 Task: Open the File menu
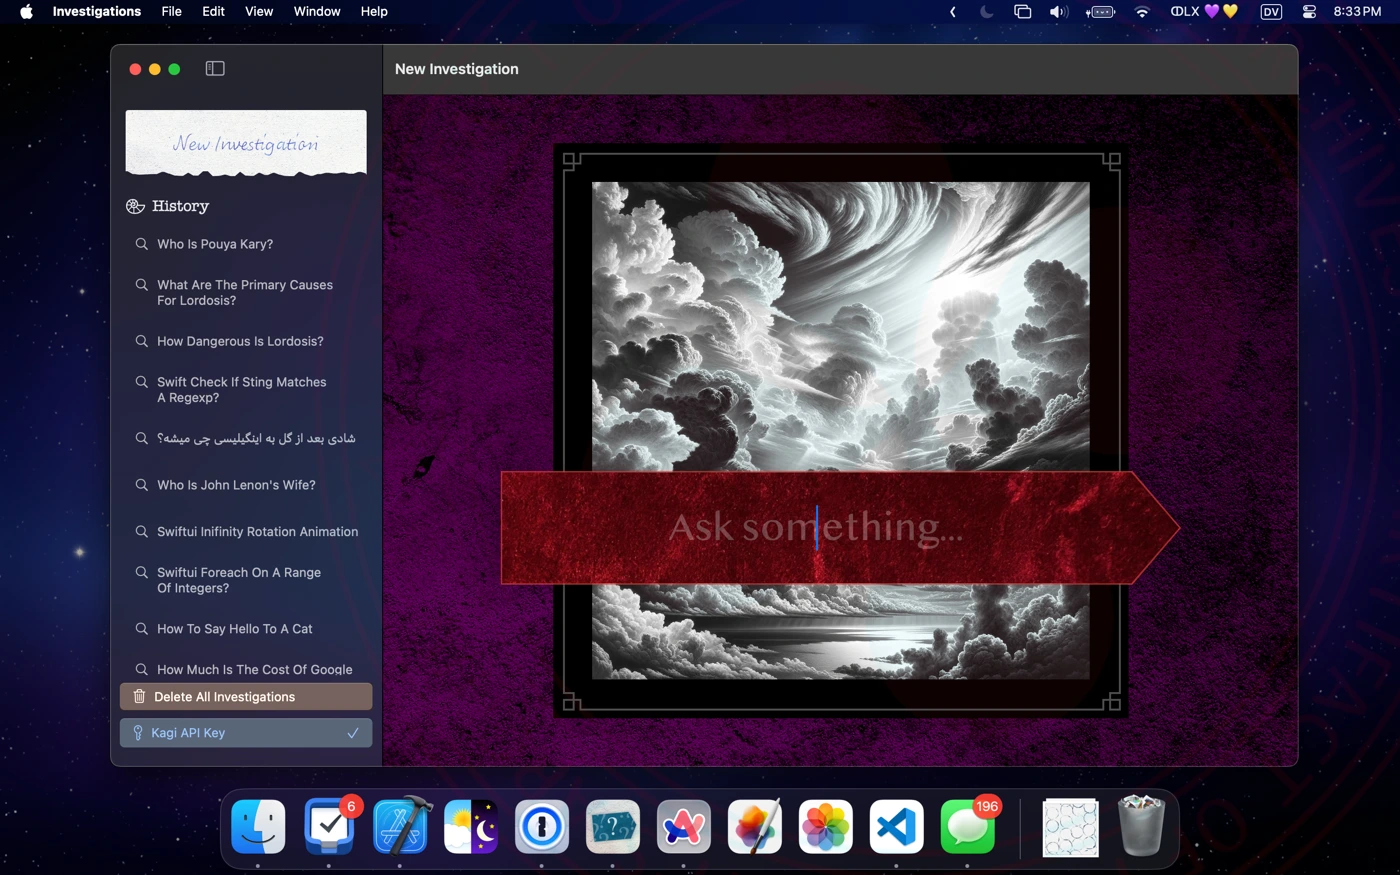tap(171, 12)
